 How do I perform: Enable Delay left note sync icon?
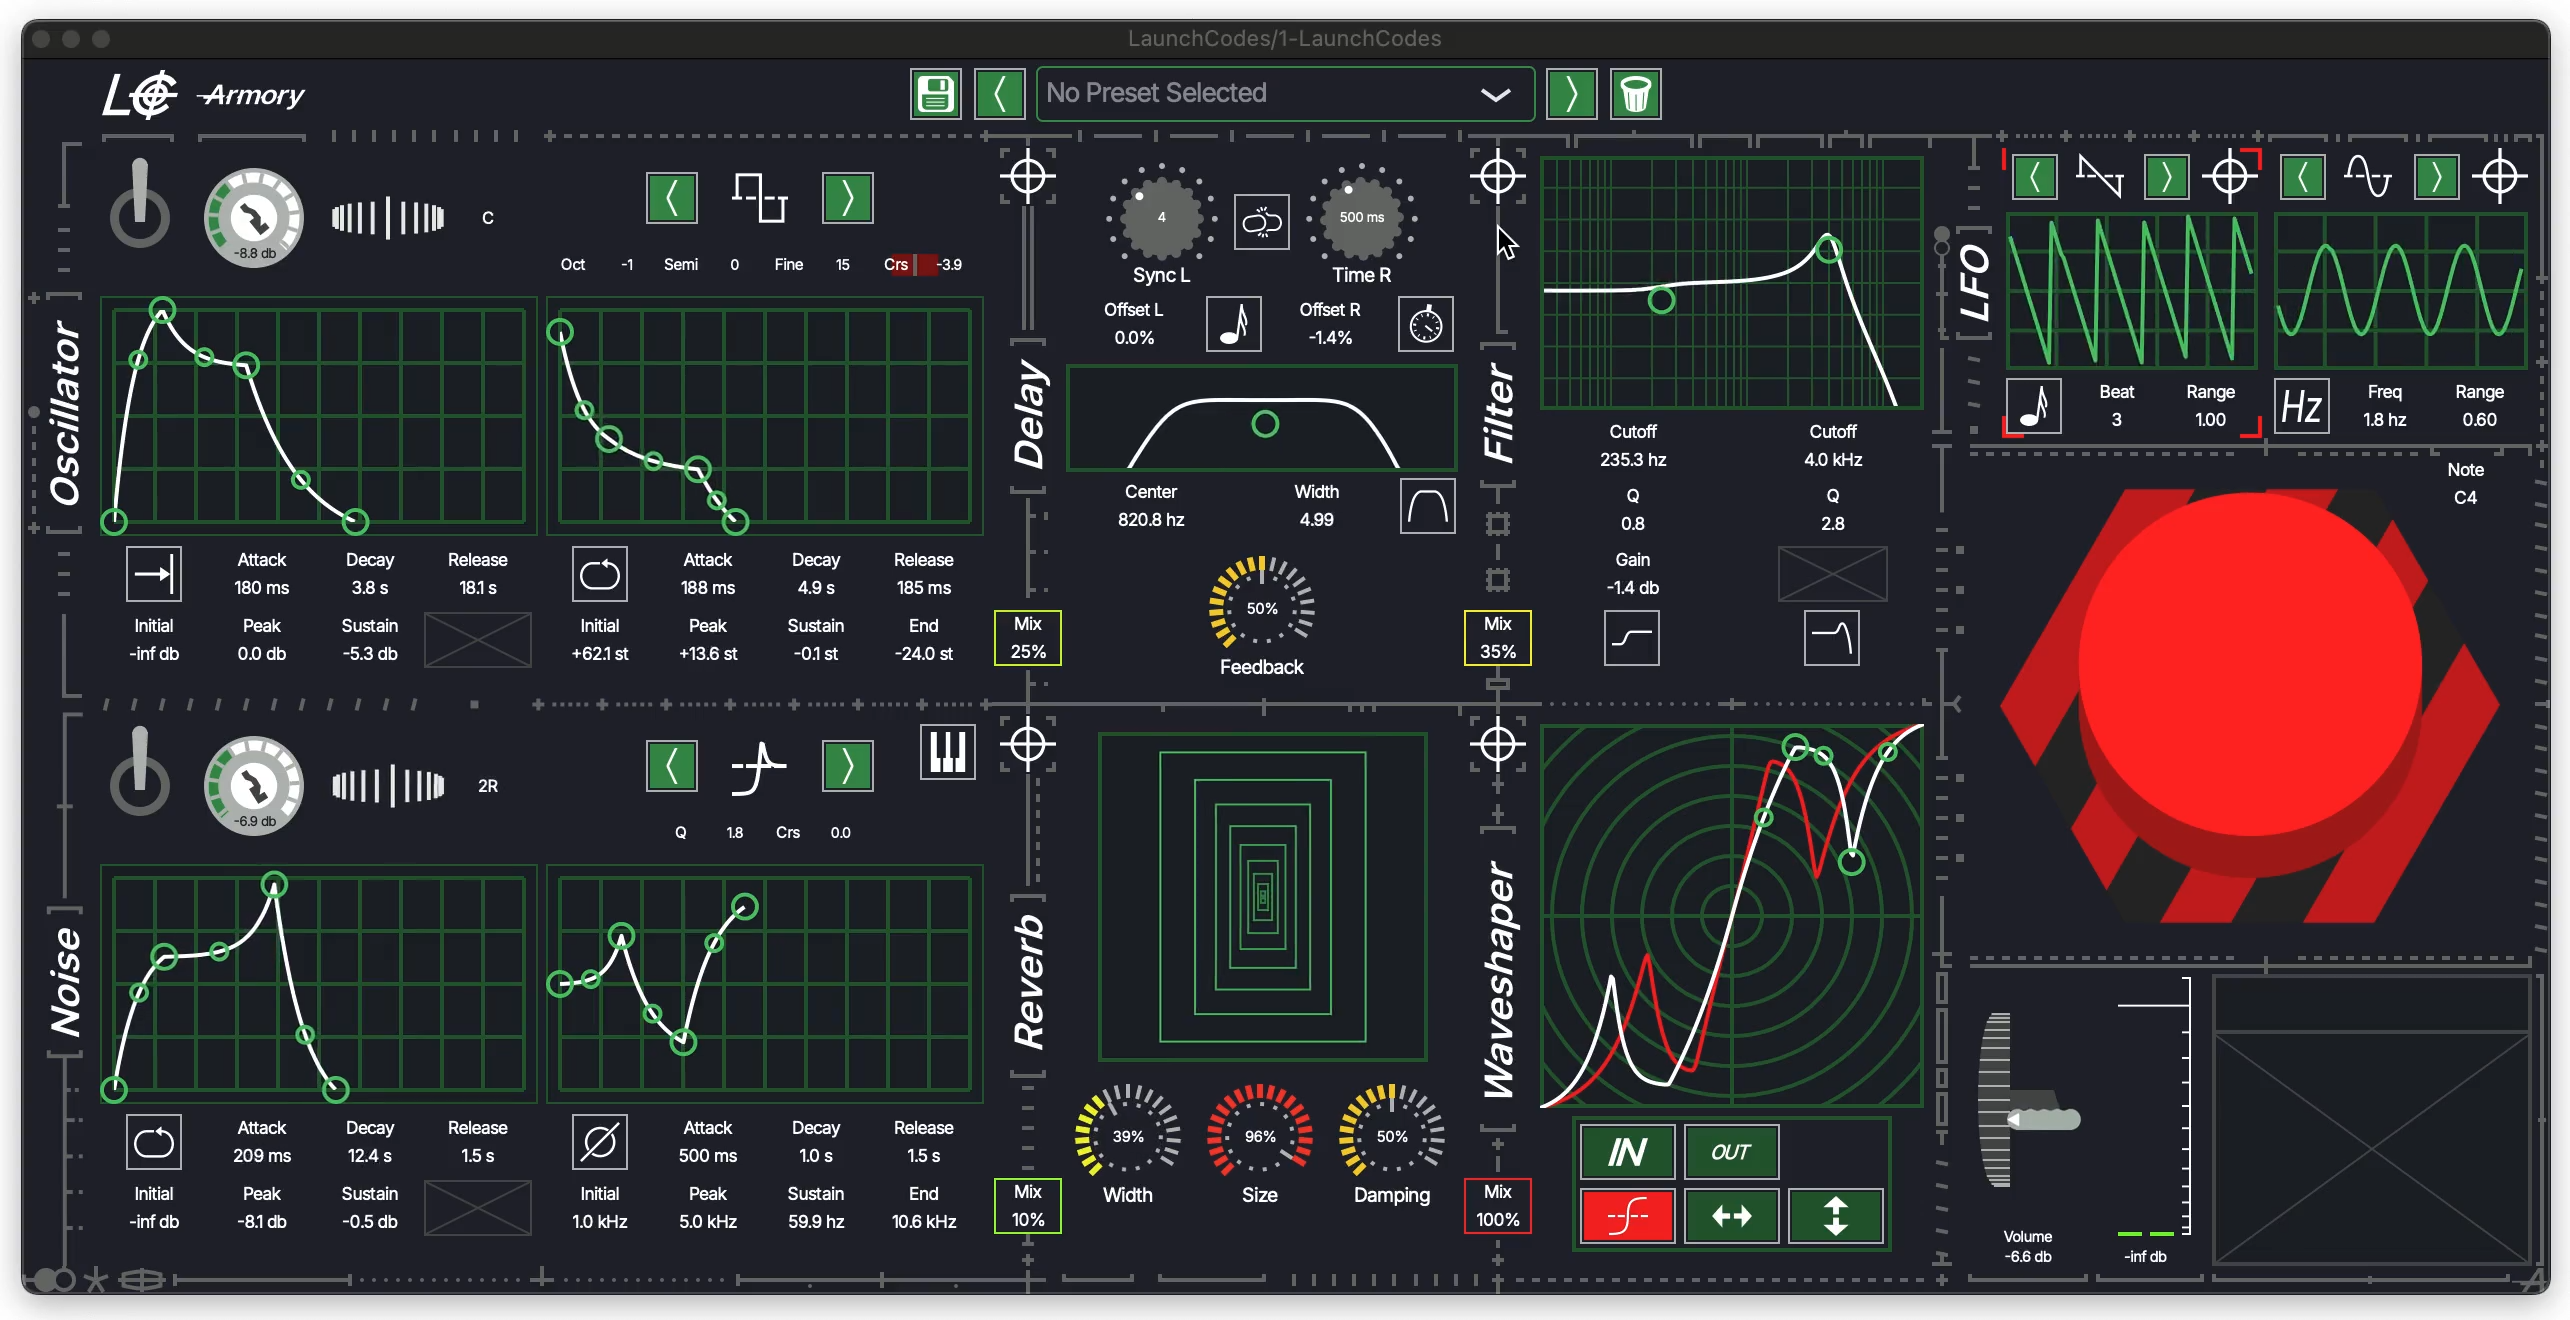pos(1234,324)
